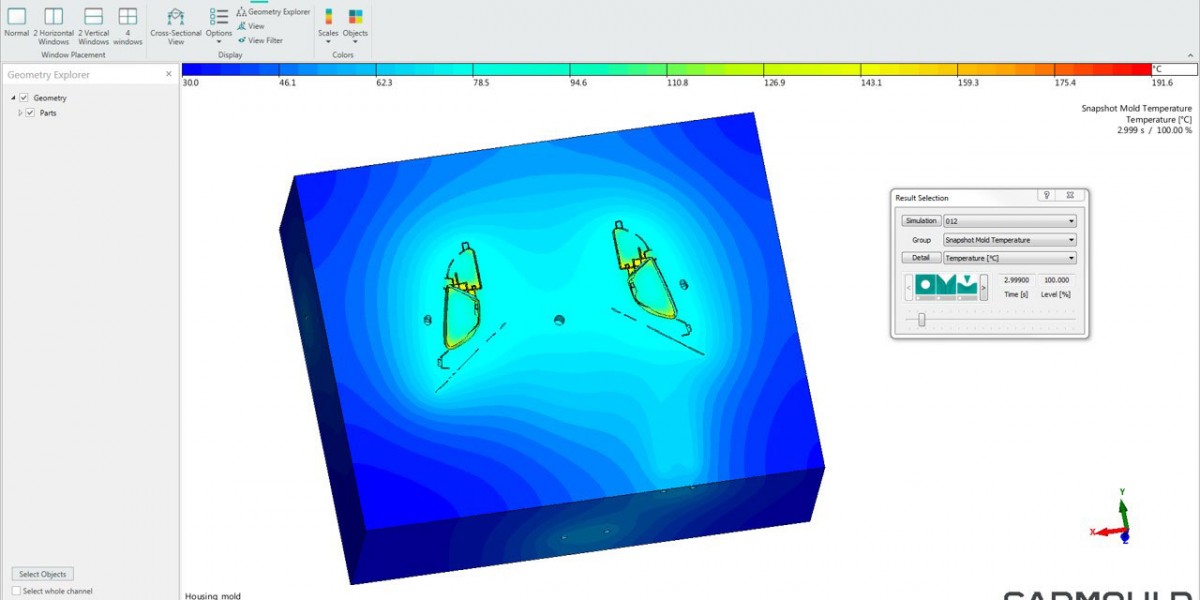The width and height of the screenshot is (1200, 600).
Task: Expand the Parts tree node
Action: [20, 113]
